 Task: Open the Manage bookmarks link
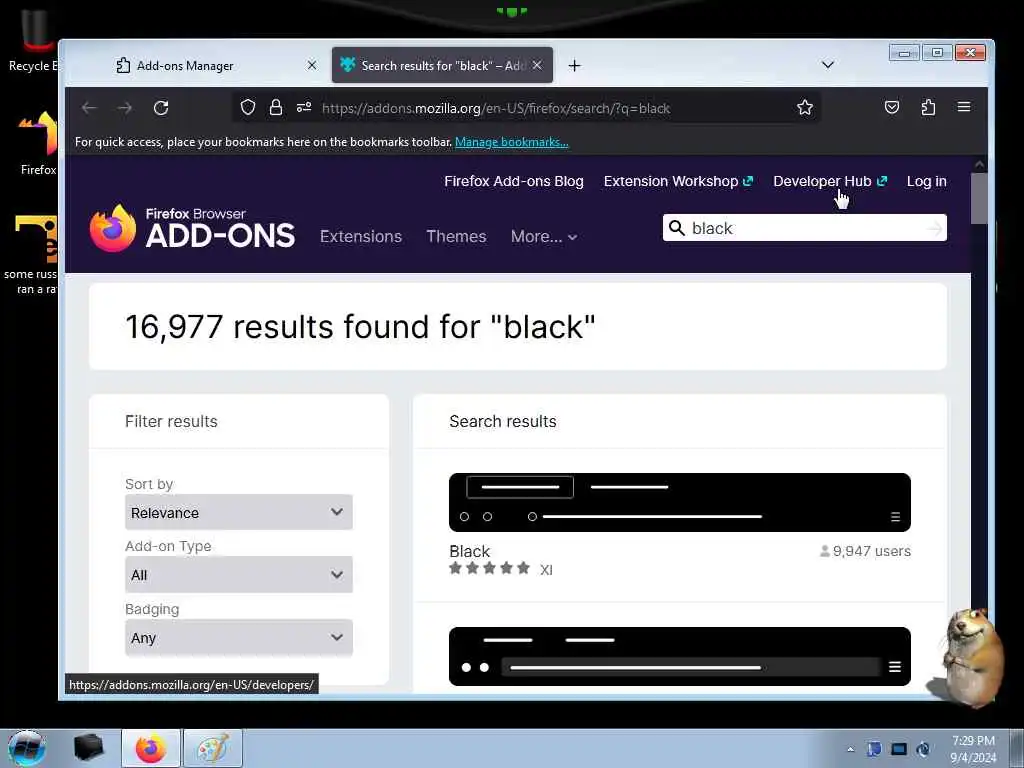pos(511,142)
